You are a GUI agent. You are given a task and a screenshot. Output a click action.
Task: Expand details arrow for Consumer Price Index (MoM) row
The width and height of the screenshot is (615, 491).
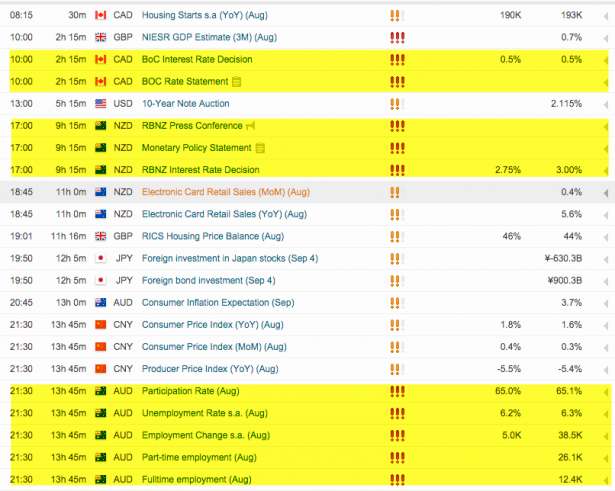[x=606, y=347]
